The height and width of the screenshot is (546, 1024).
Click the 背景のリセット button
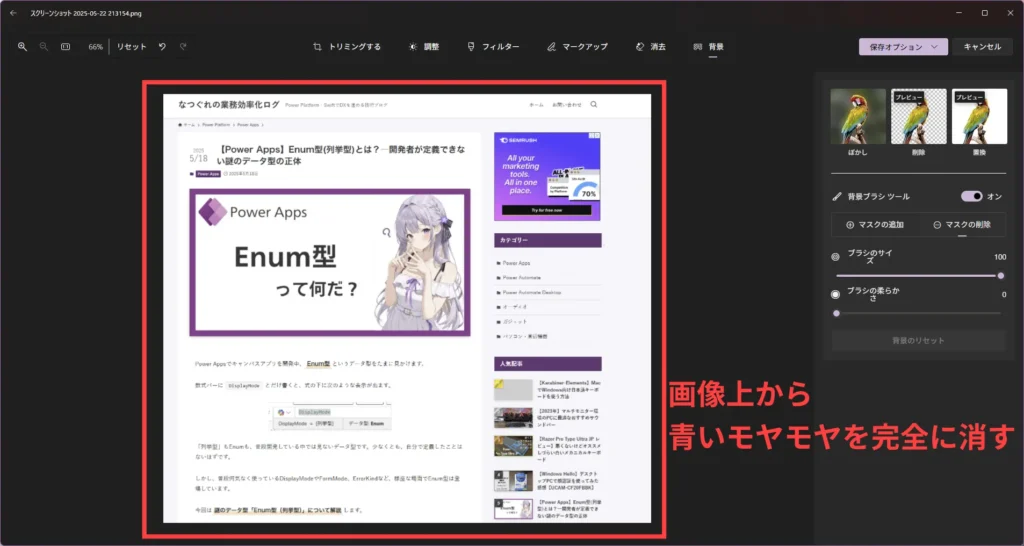[918, 340]
